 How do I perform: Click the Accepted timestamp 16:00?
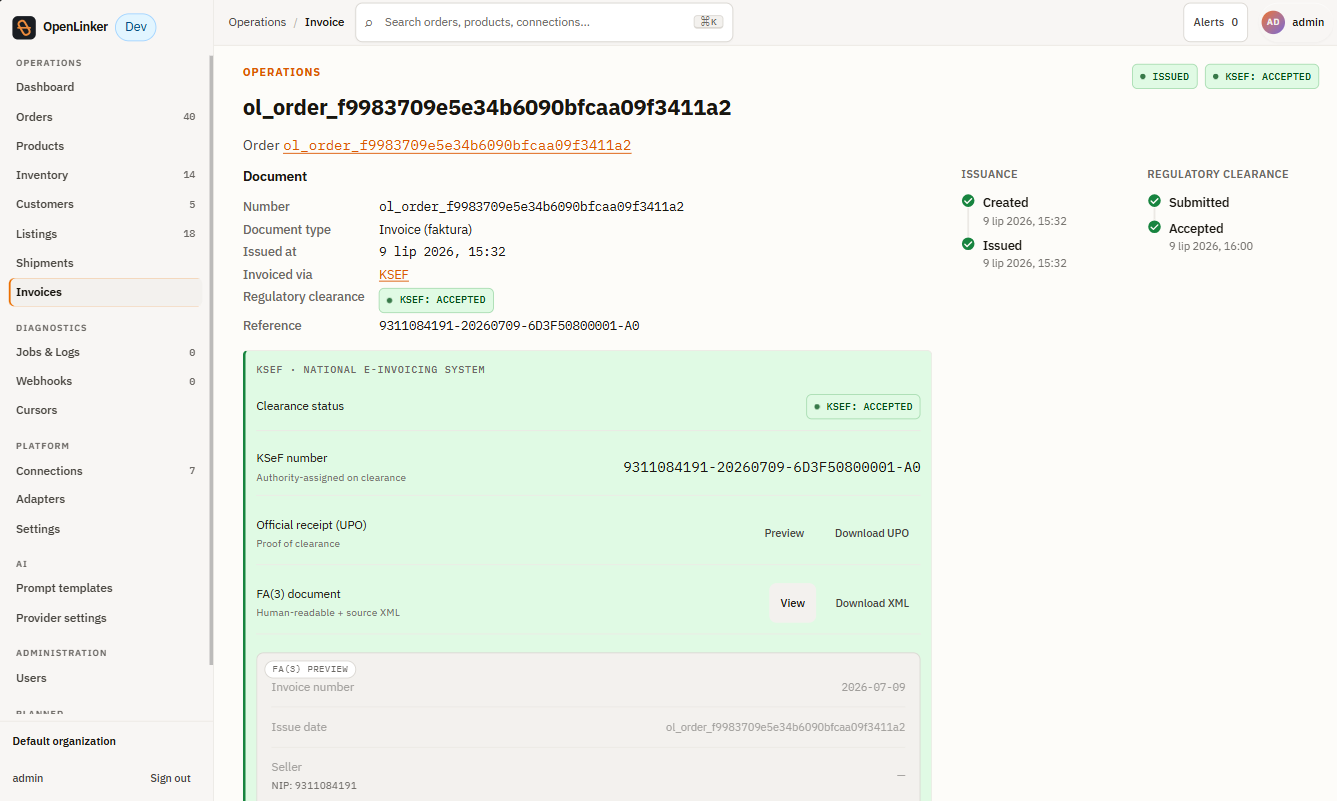1211,246
